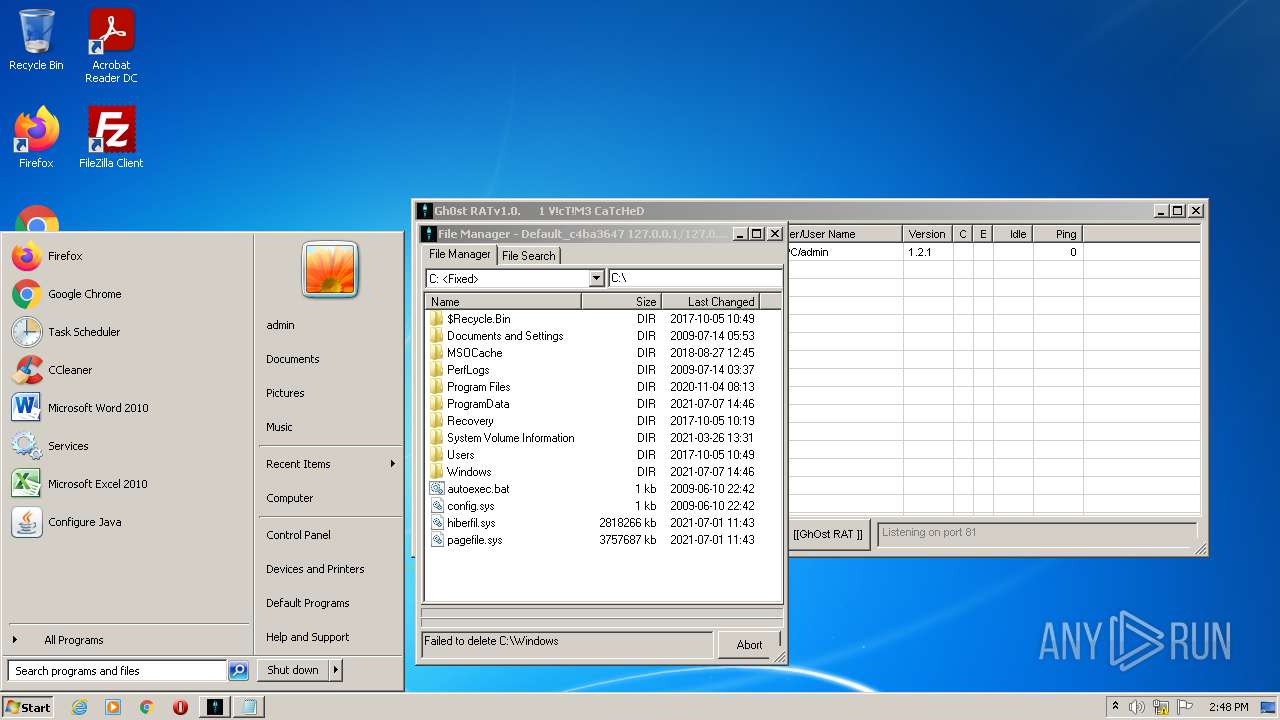Screen dimensions: 1280x720
Task: Open the Recycle Bin desktop icon
Action: pyautogui.click(x=36, y=40)
